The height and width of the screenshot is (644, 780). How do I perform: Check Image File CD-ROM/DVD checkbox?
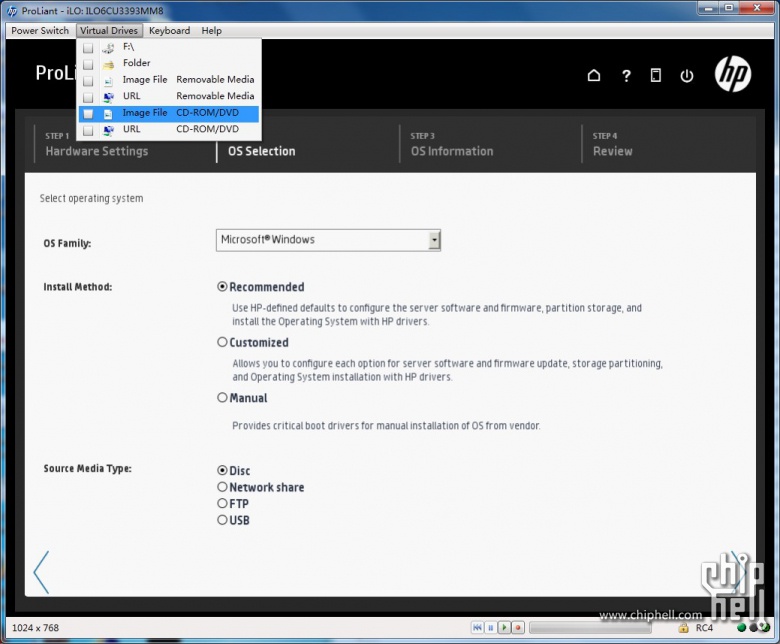point(88,114)
